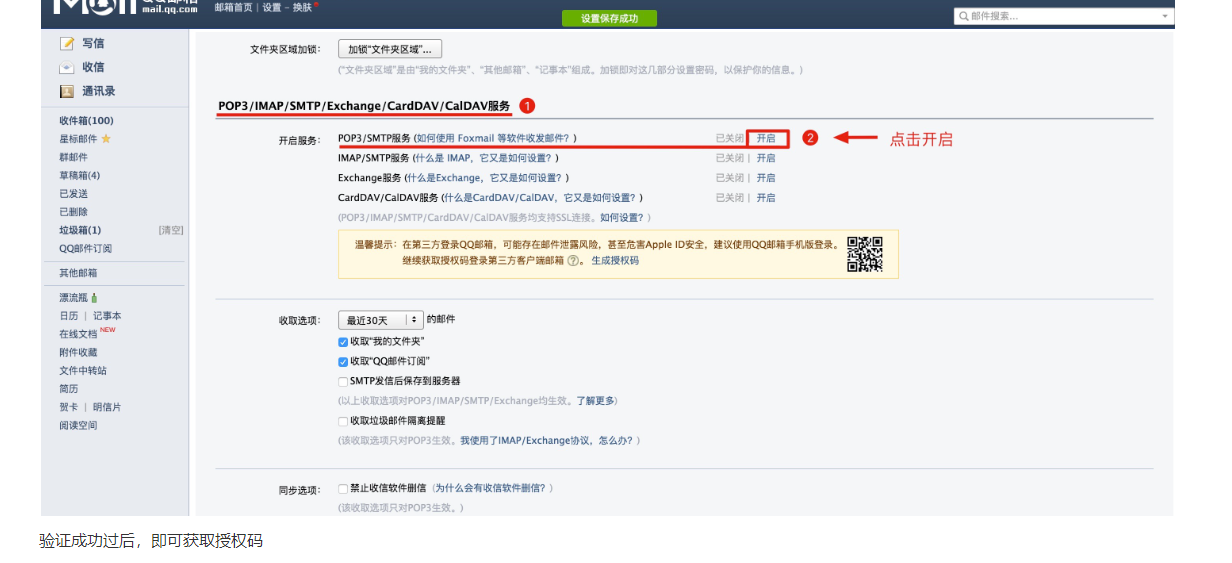
Task: Uncheck the 收取"我的文件夹" checkbox
Action: (x=343, y=342)
